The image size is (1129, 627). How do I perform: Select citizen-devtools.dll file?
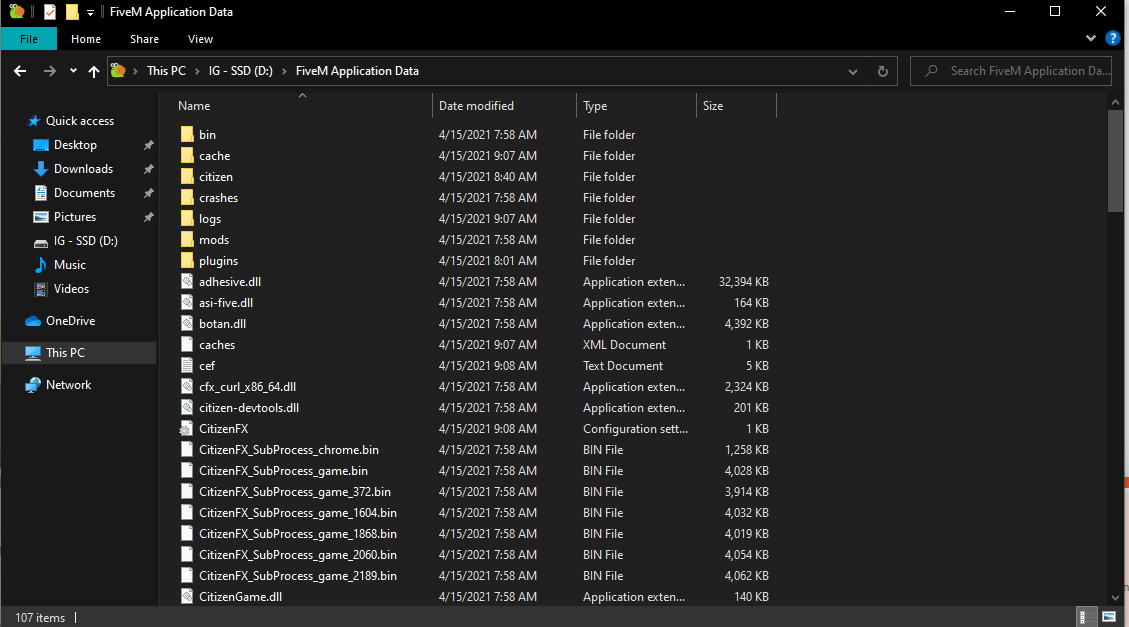[248, 407]
